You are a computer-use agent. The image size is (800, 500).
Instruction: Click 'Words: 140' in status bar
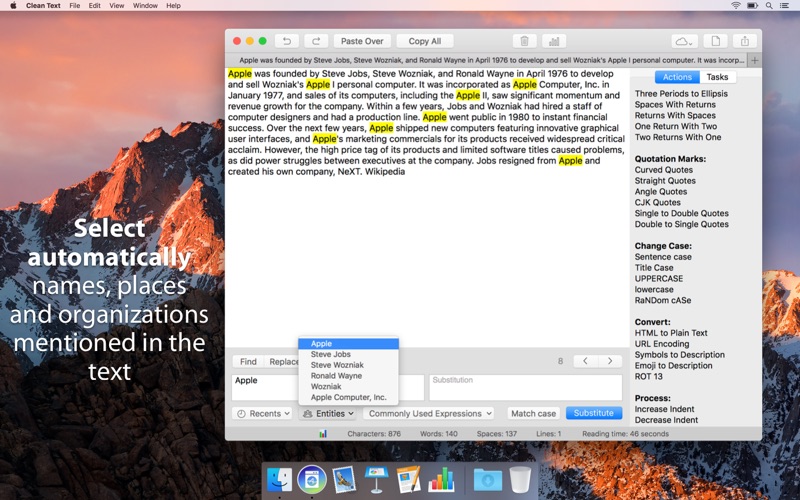coord(439,434)
